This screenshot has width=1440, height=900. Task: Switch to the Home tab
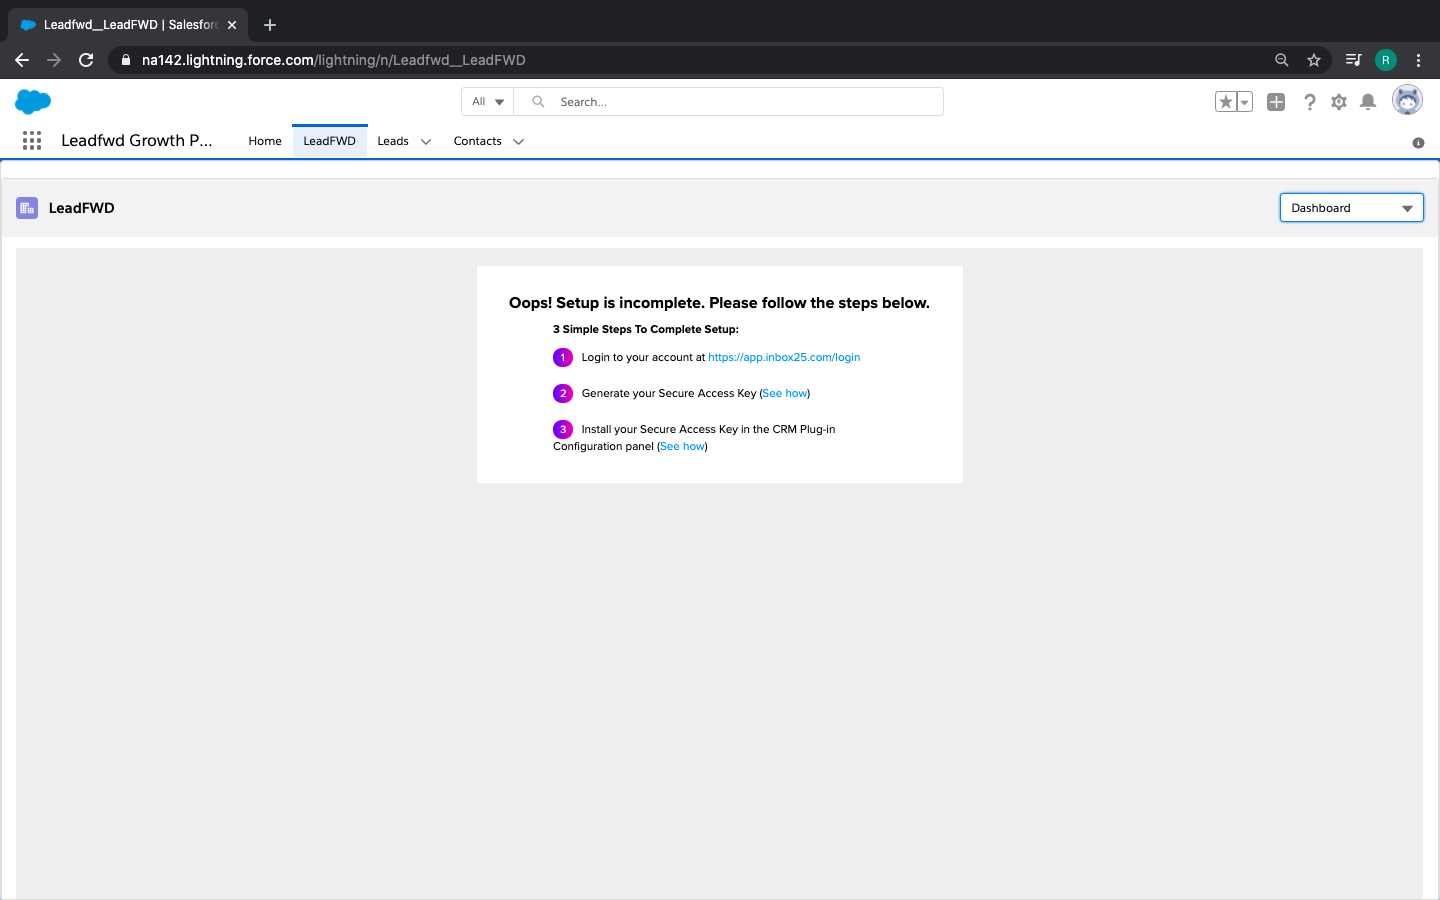pyautogui.click(x=265, y=141)
